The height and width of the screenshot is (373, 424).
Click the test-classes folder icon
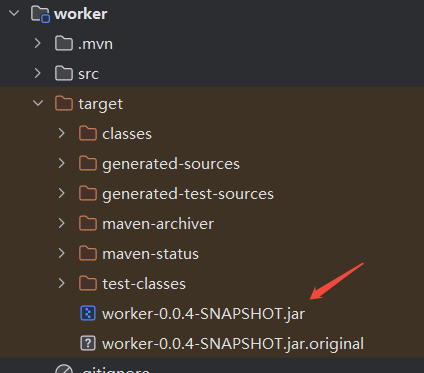(88, 283)
